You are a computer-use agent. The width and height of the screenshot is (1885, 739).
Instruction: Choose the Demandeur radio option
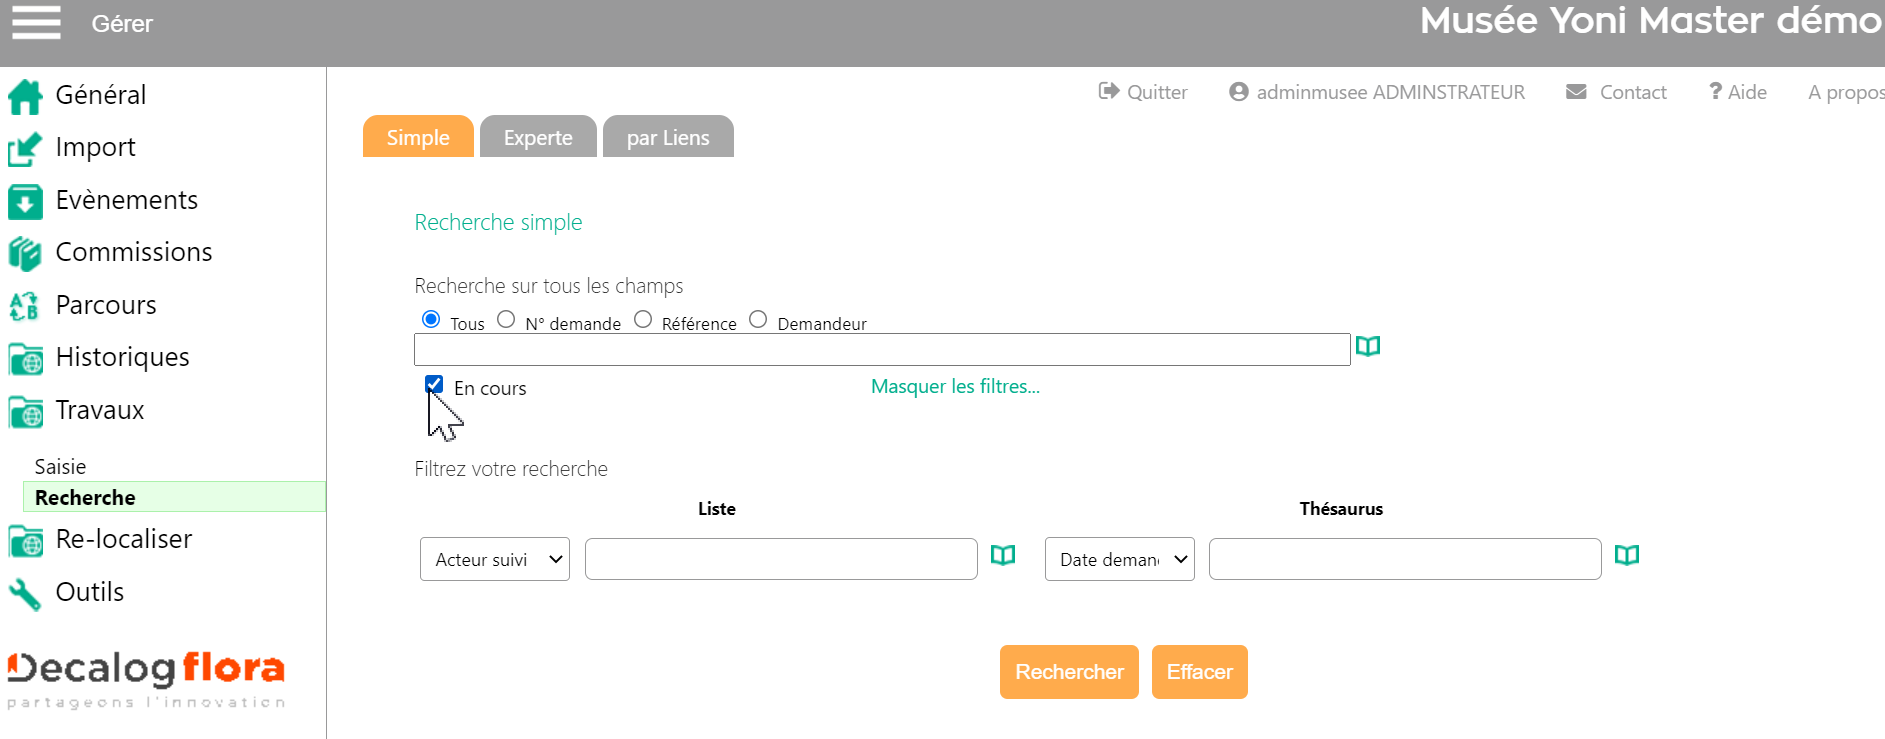[x=758, y=319]
